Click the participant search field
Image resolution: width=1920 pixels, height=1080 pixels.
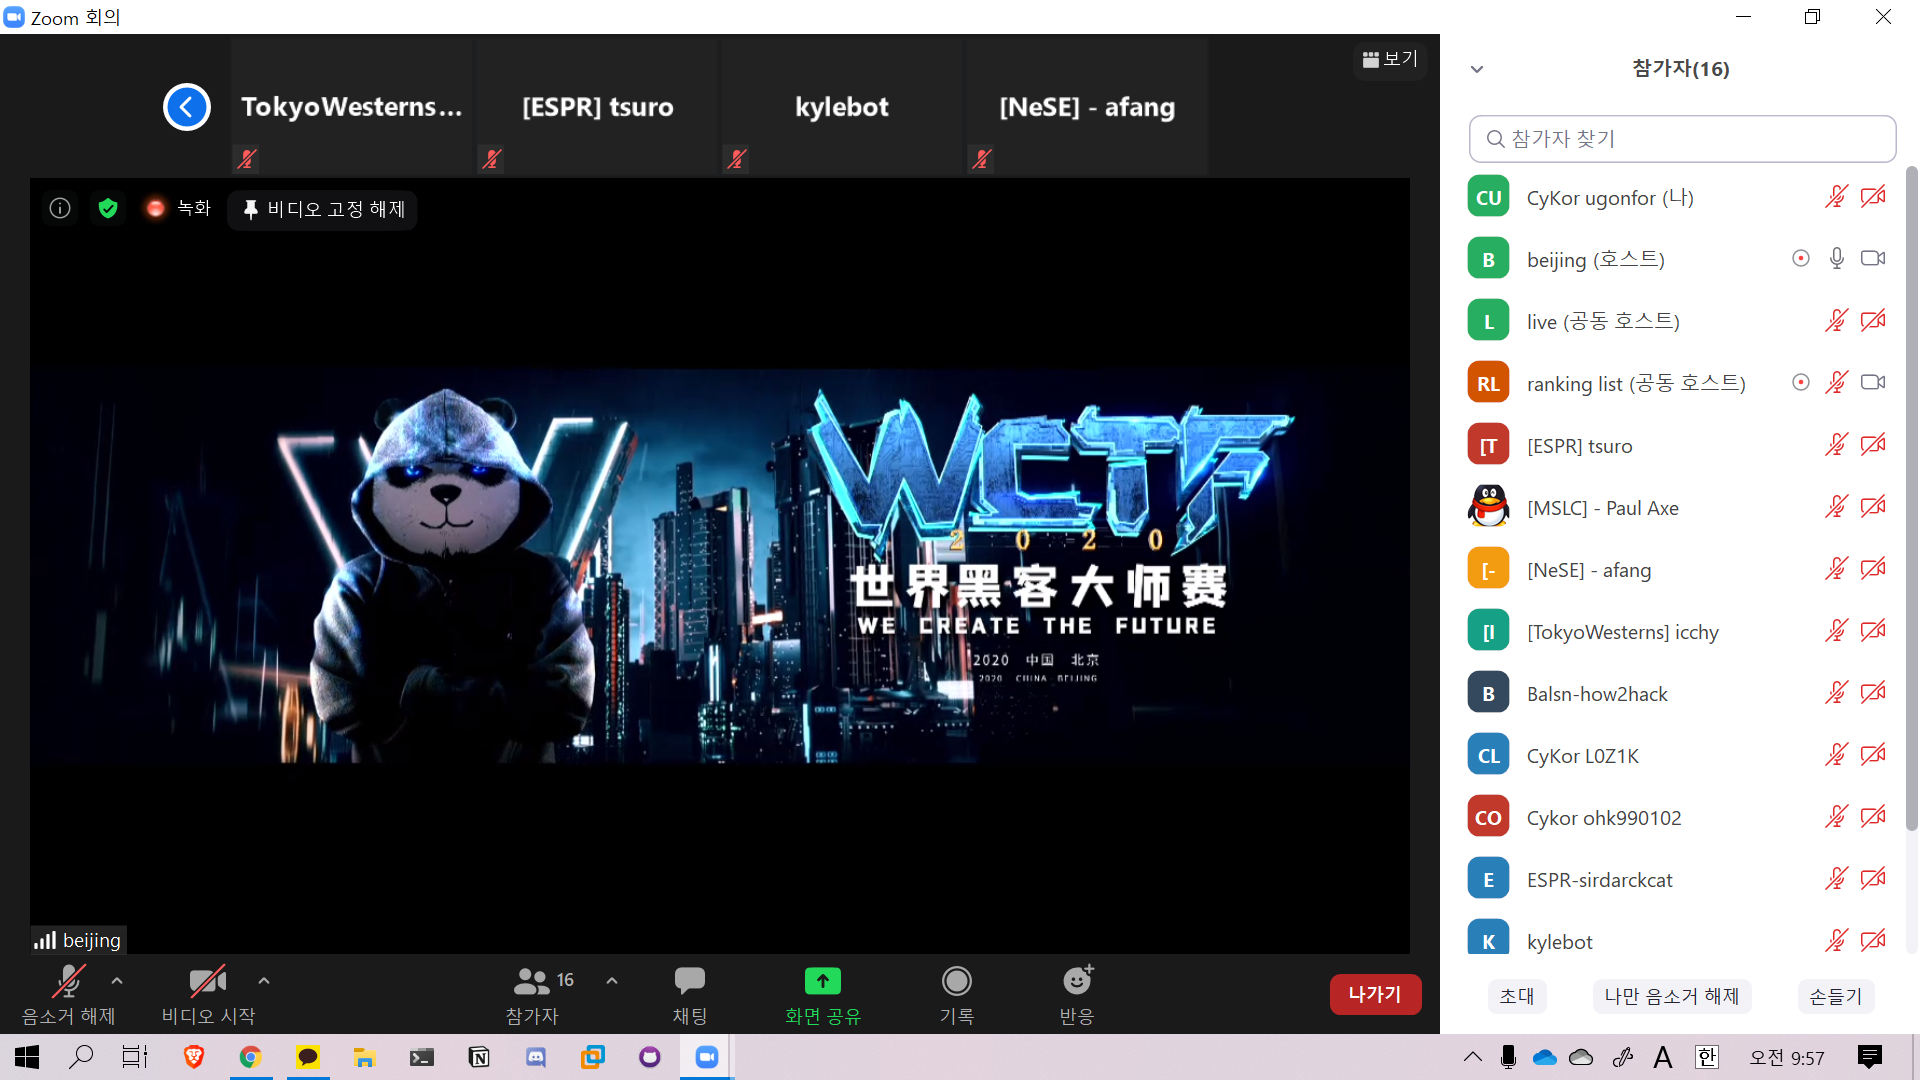[x=1682, y=139]
